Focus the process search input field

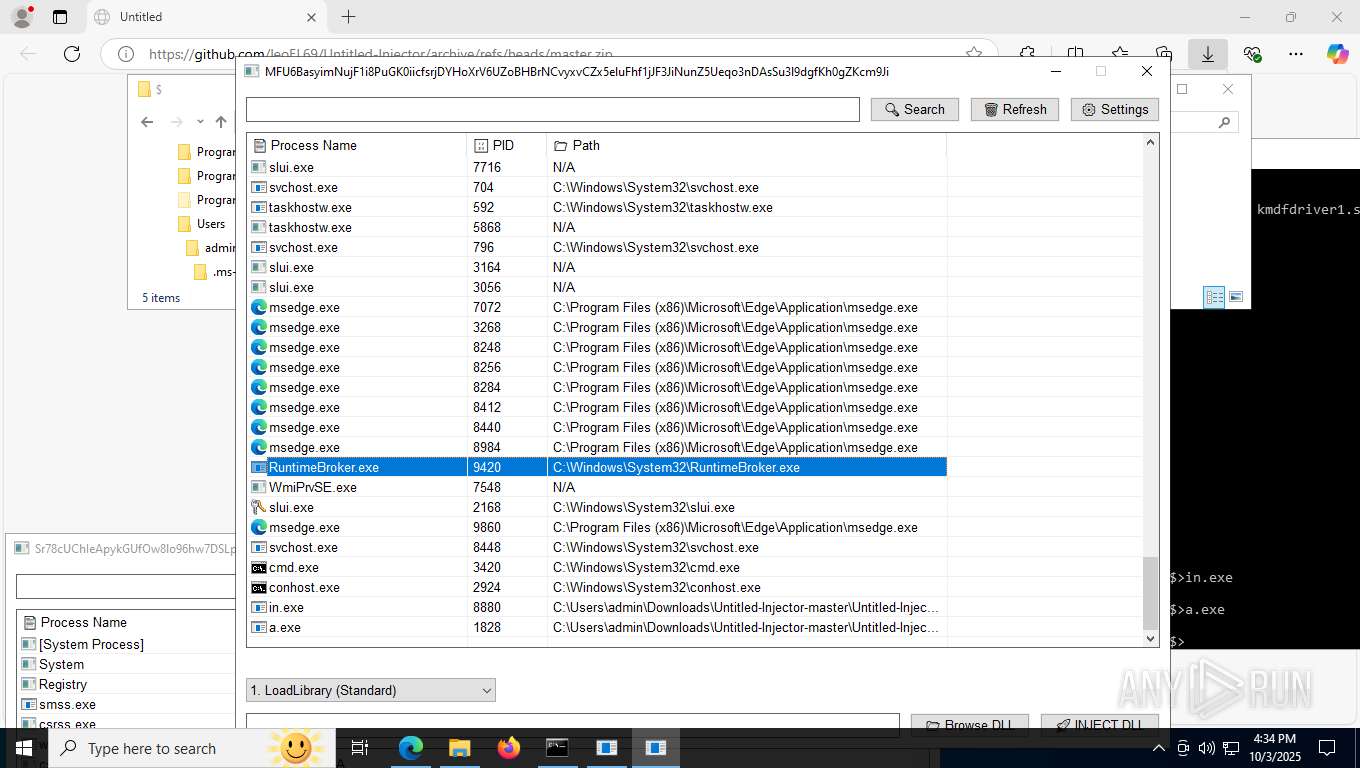(553, 110)
